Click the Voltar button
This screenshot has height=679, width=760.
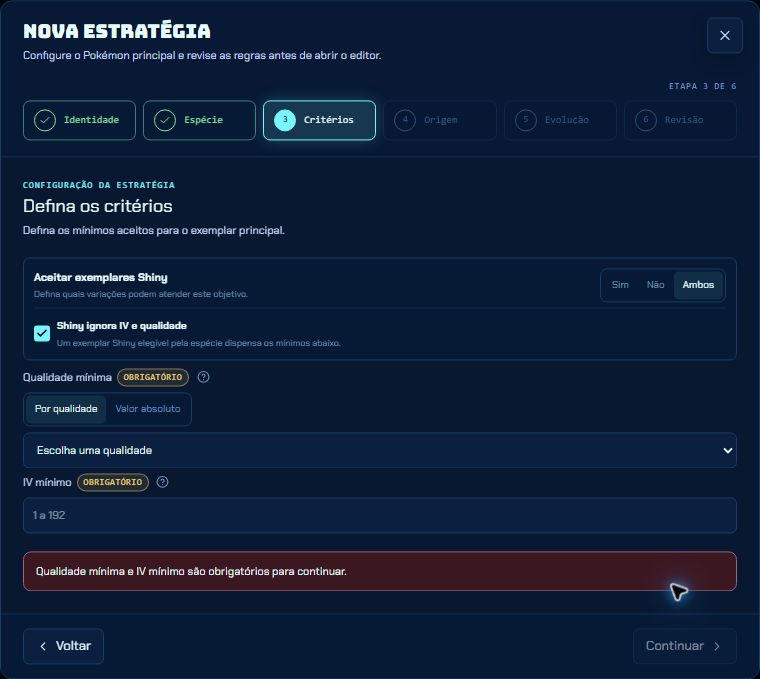(x=63, y=646)
